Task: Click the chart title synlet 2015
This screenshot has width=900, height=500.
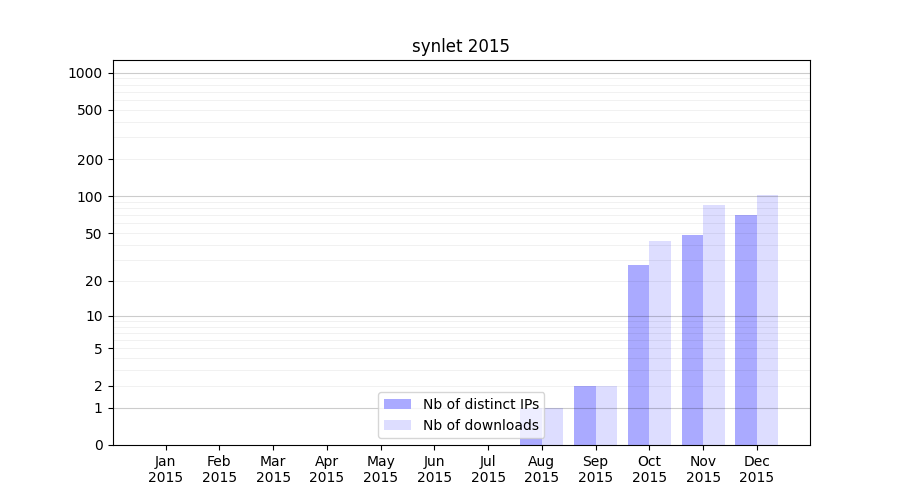Action: pos(461,46)
